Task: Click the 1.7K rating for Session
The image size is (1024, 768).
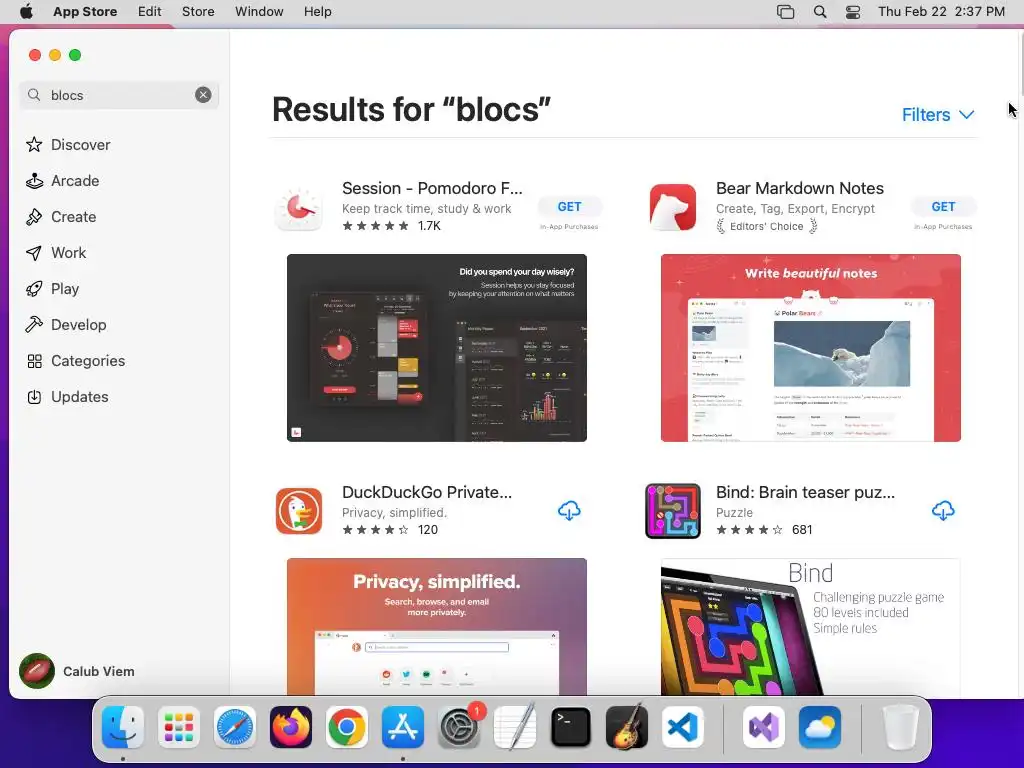Action: (x=429, y=226)
